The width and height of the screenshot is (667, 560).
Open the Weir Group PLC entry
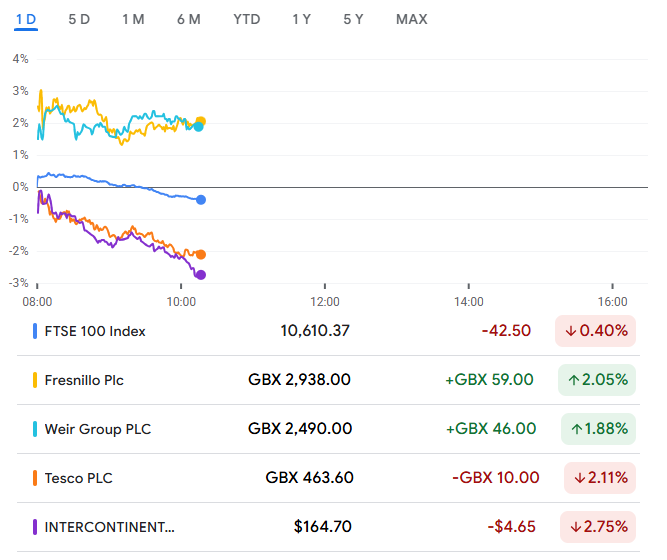click(328, 429)
